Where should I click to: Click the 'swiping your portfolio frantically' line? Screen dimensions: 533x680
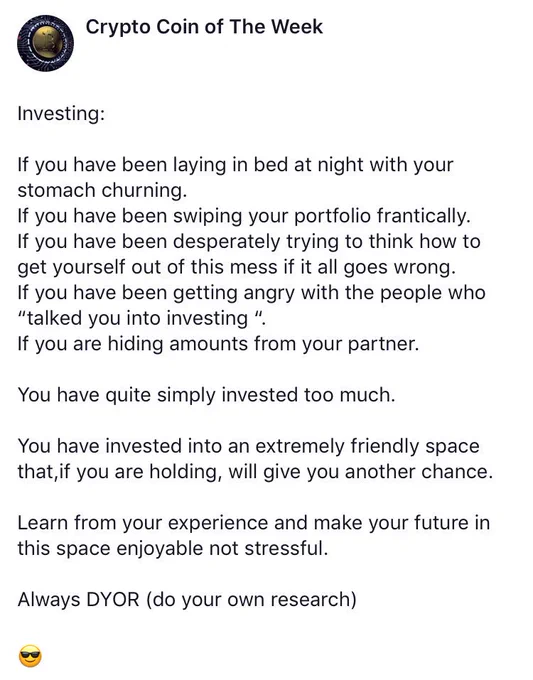click(x=244, y=216)
